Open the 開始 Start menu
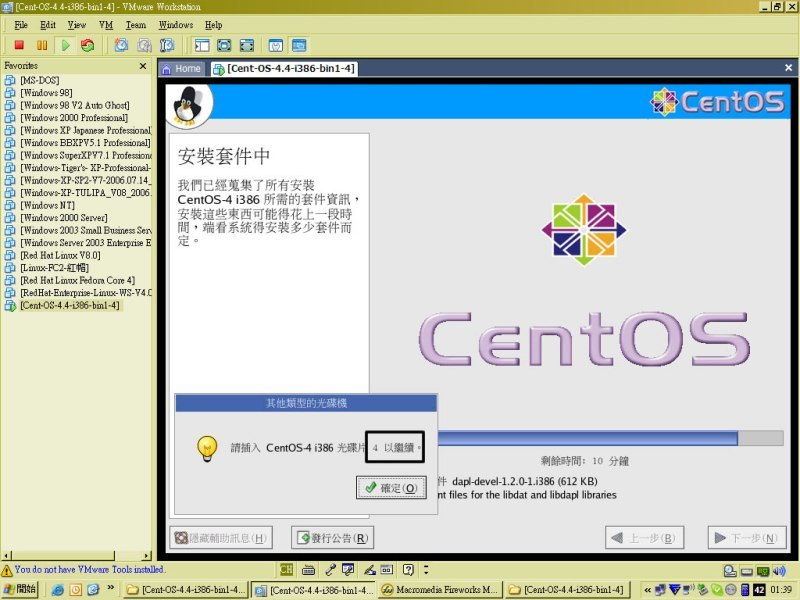Screen dimensions: 800x600 (20, 589)
